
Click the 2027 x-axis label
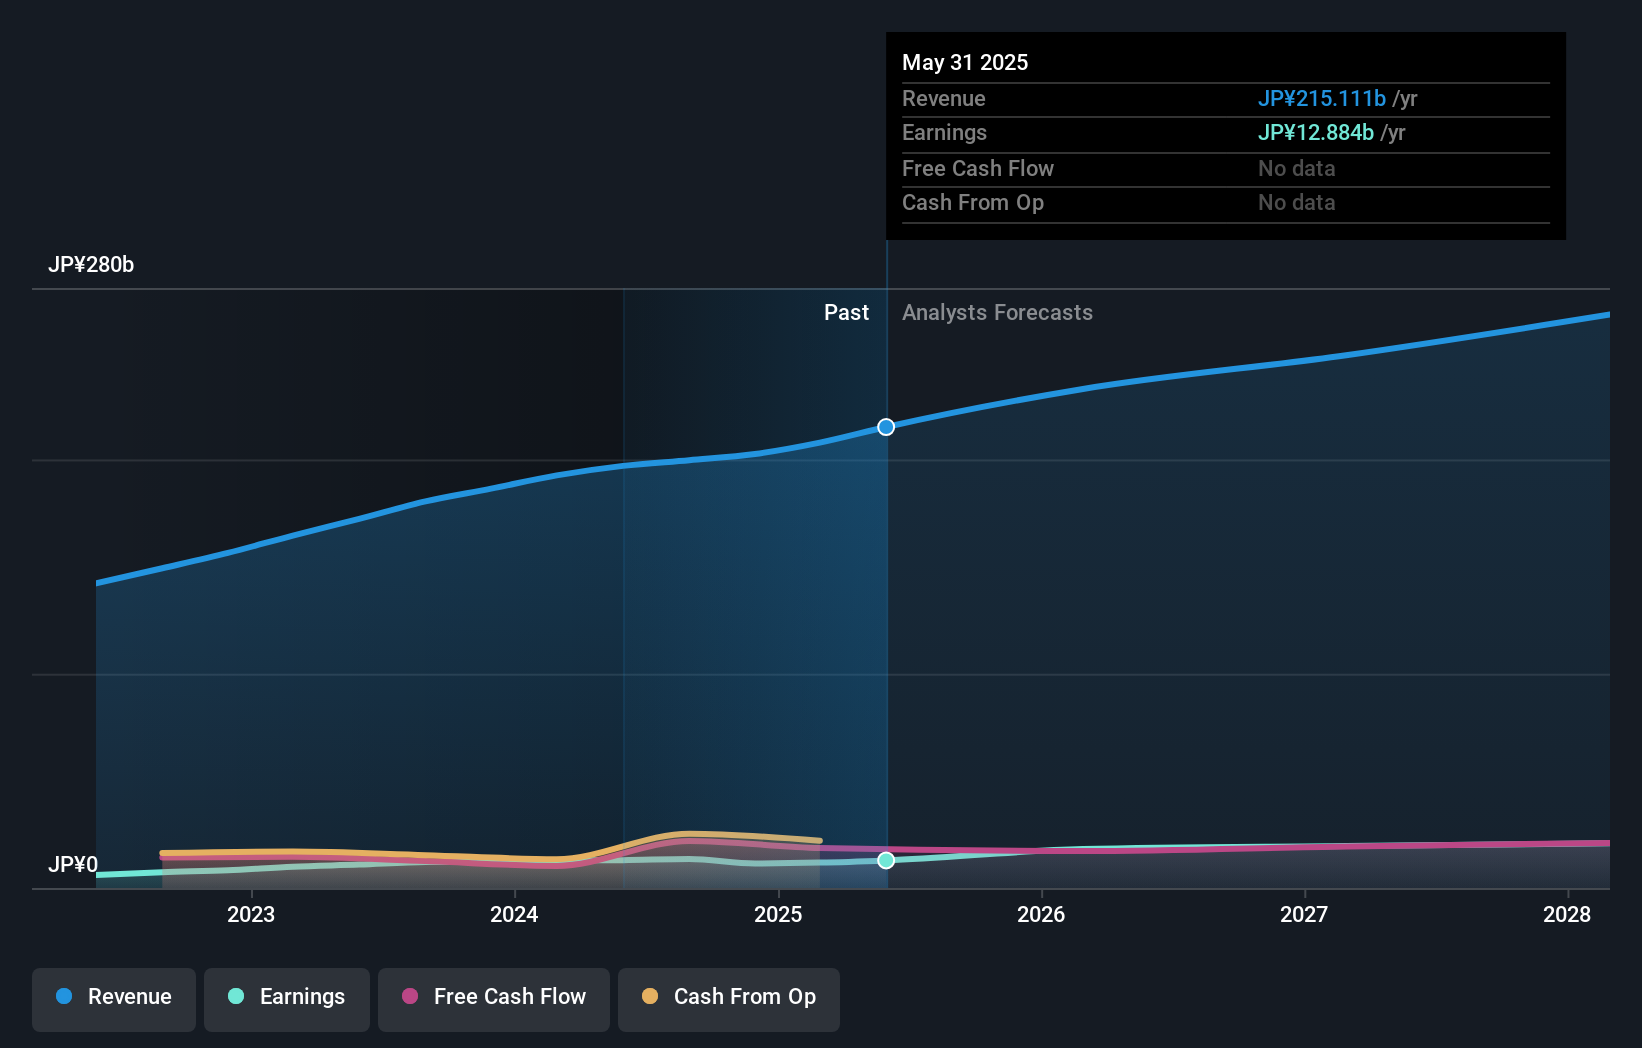tap(1304, 914)
